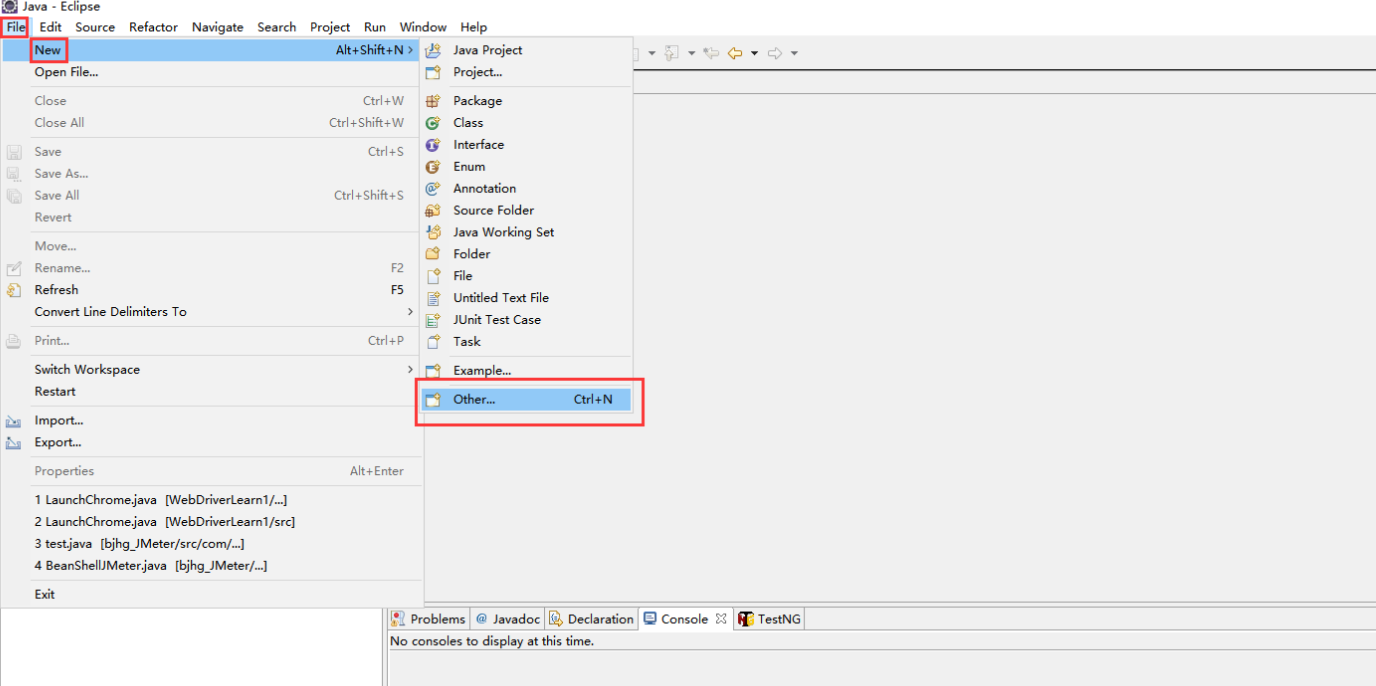Click the Forward arrow in toolbar
The height and width of the screenshot is (686, 1376).
[x=775, y=53]
